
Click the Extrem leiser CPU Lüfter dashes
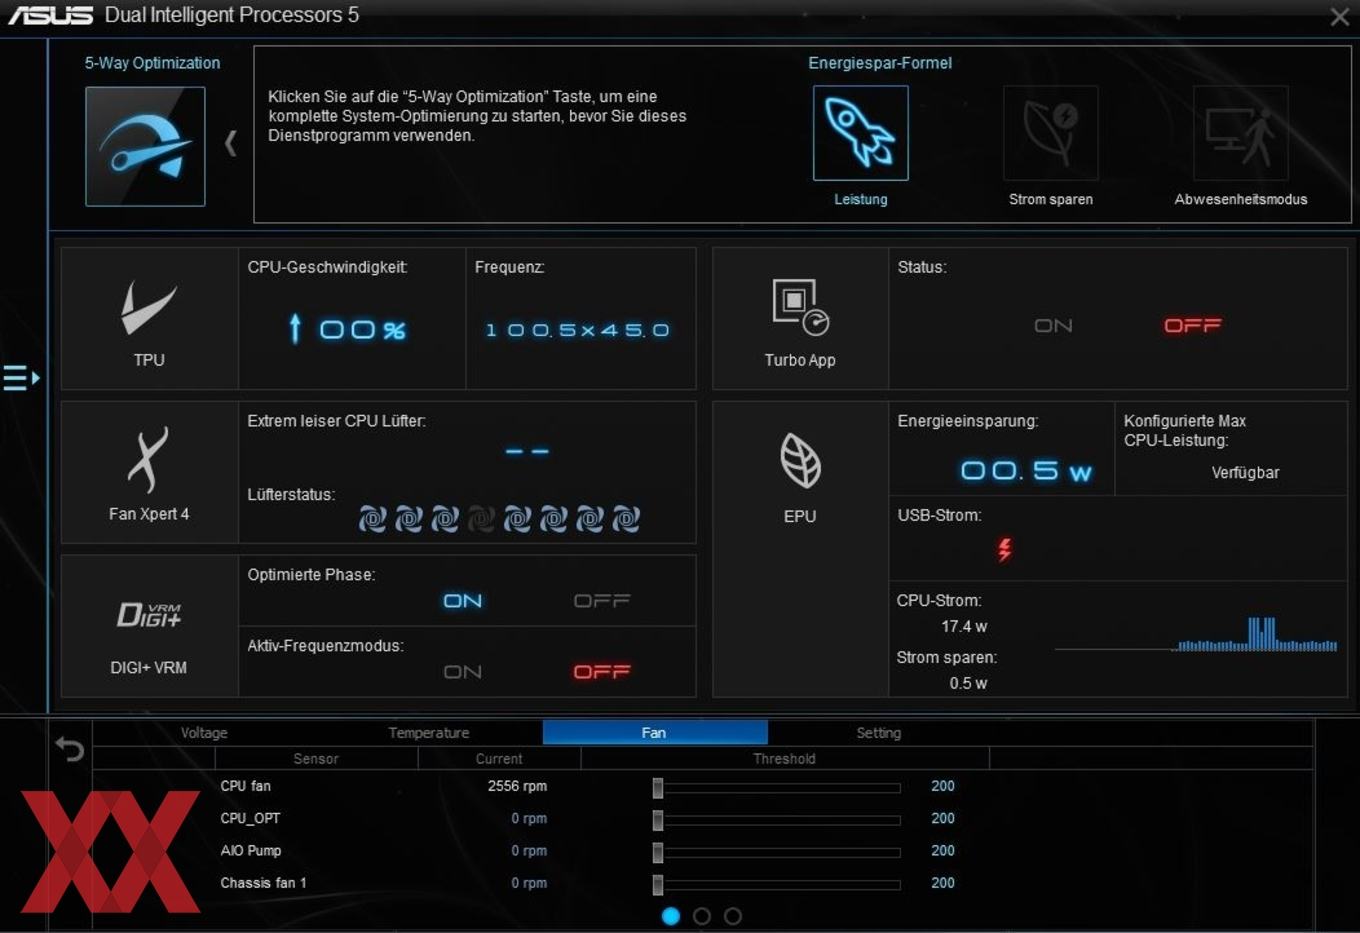click(527, 451)
